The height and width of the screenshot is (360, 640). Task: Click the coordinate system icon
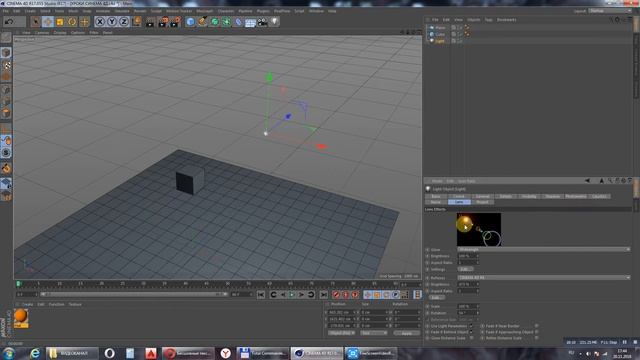[137, 22]
